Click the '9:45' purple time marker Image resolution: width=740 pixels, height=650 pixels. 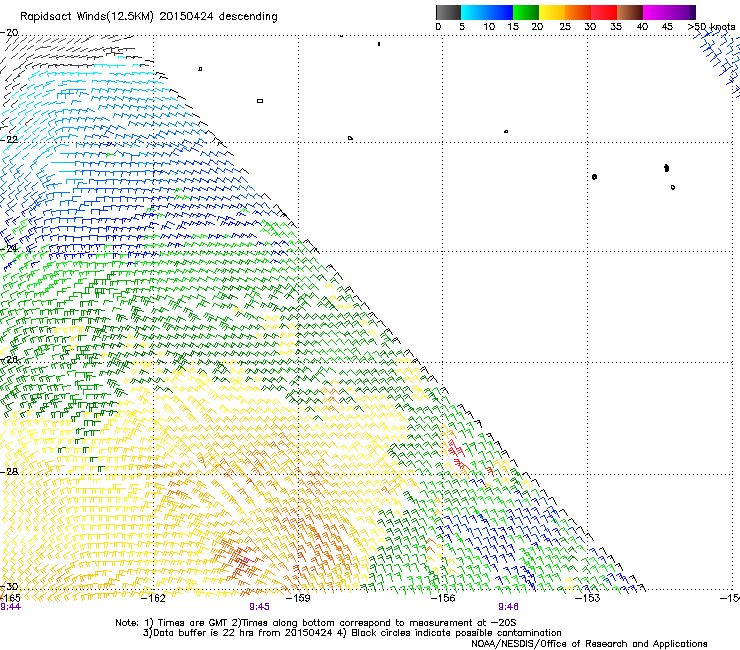pos(259,607)
